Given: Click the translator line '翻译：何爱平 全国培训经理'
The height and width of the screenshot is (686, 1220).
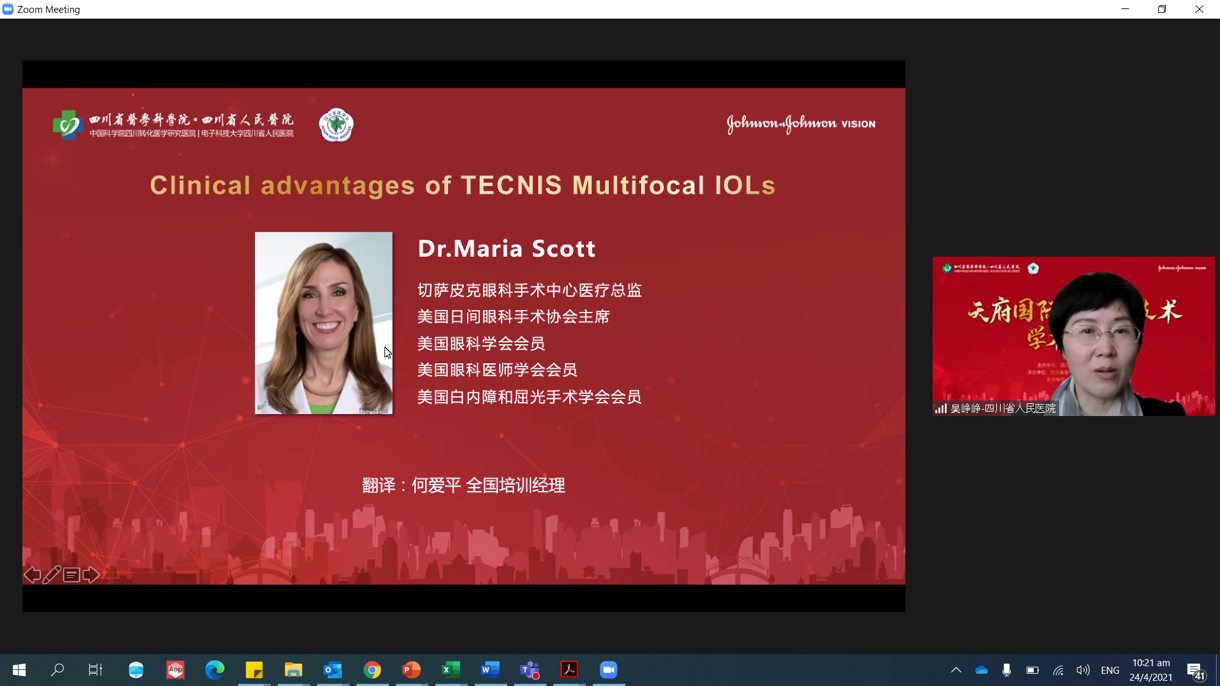Looking at the screenshot, I should 464,485.
